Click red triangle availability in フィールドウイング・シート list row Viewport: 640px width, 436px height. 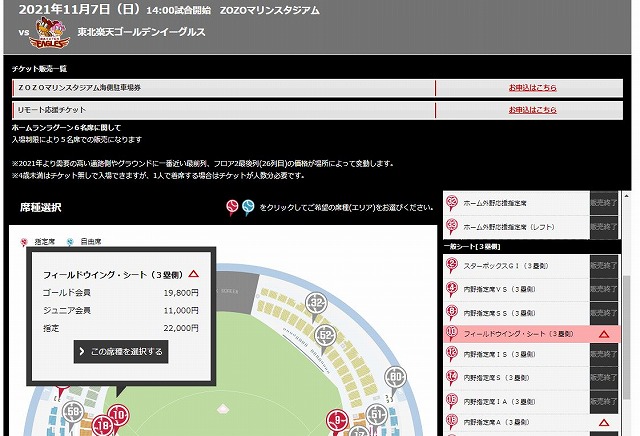pyautogui.click(x=604, y=334)
